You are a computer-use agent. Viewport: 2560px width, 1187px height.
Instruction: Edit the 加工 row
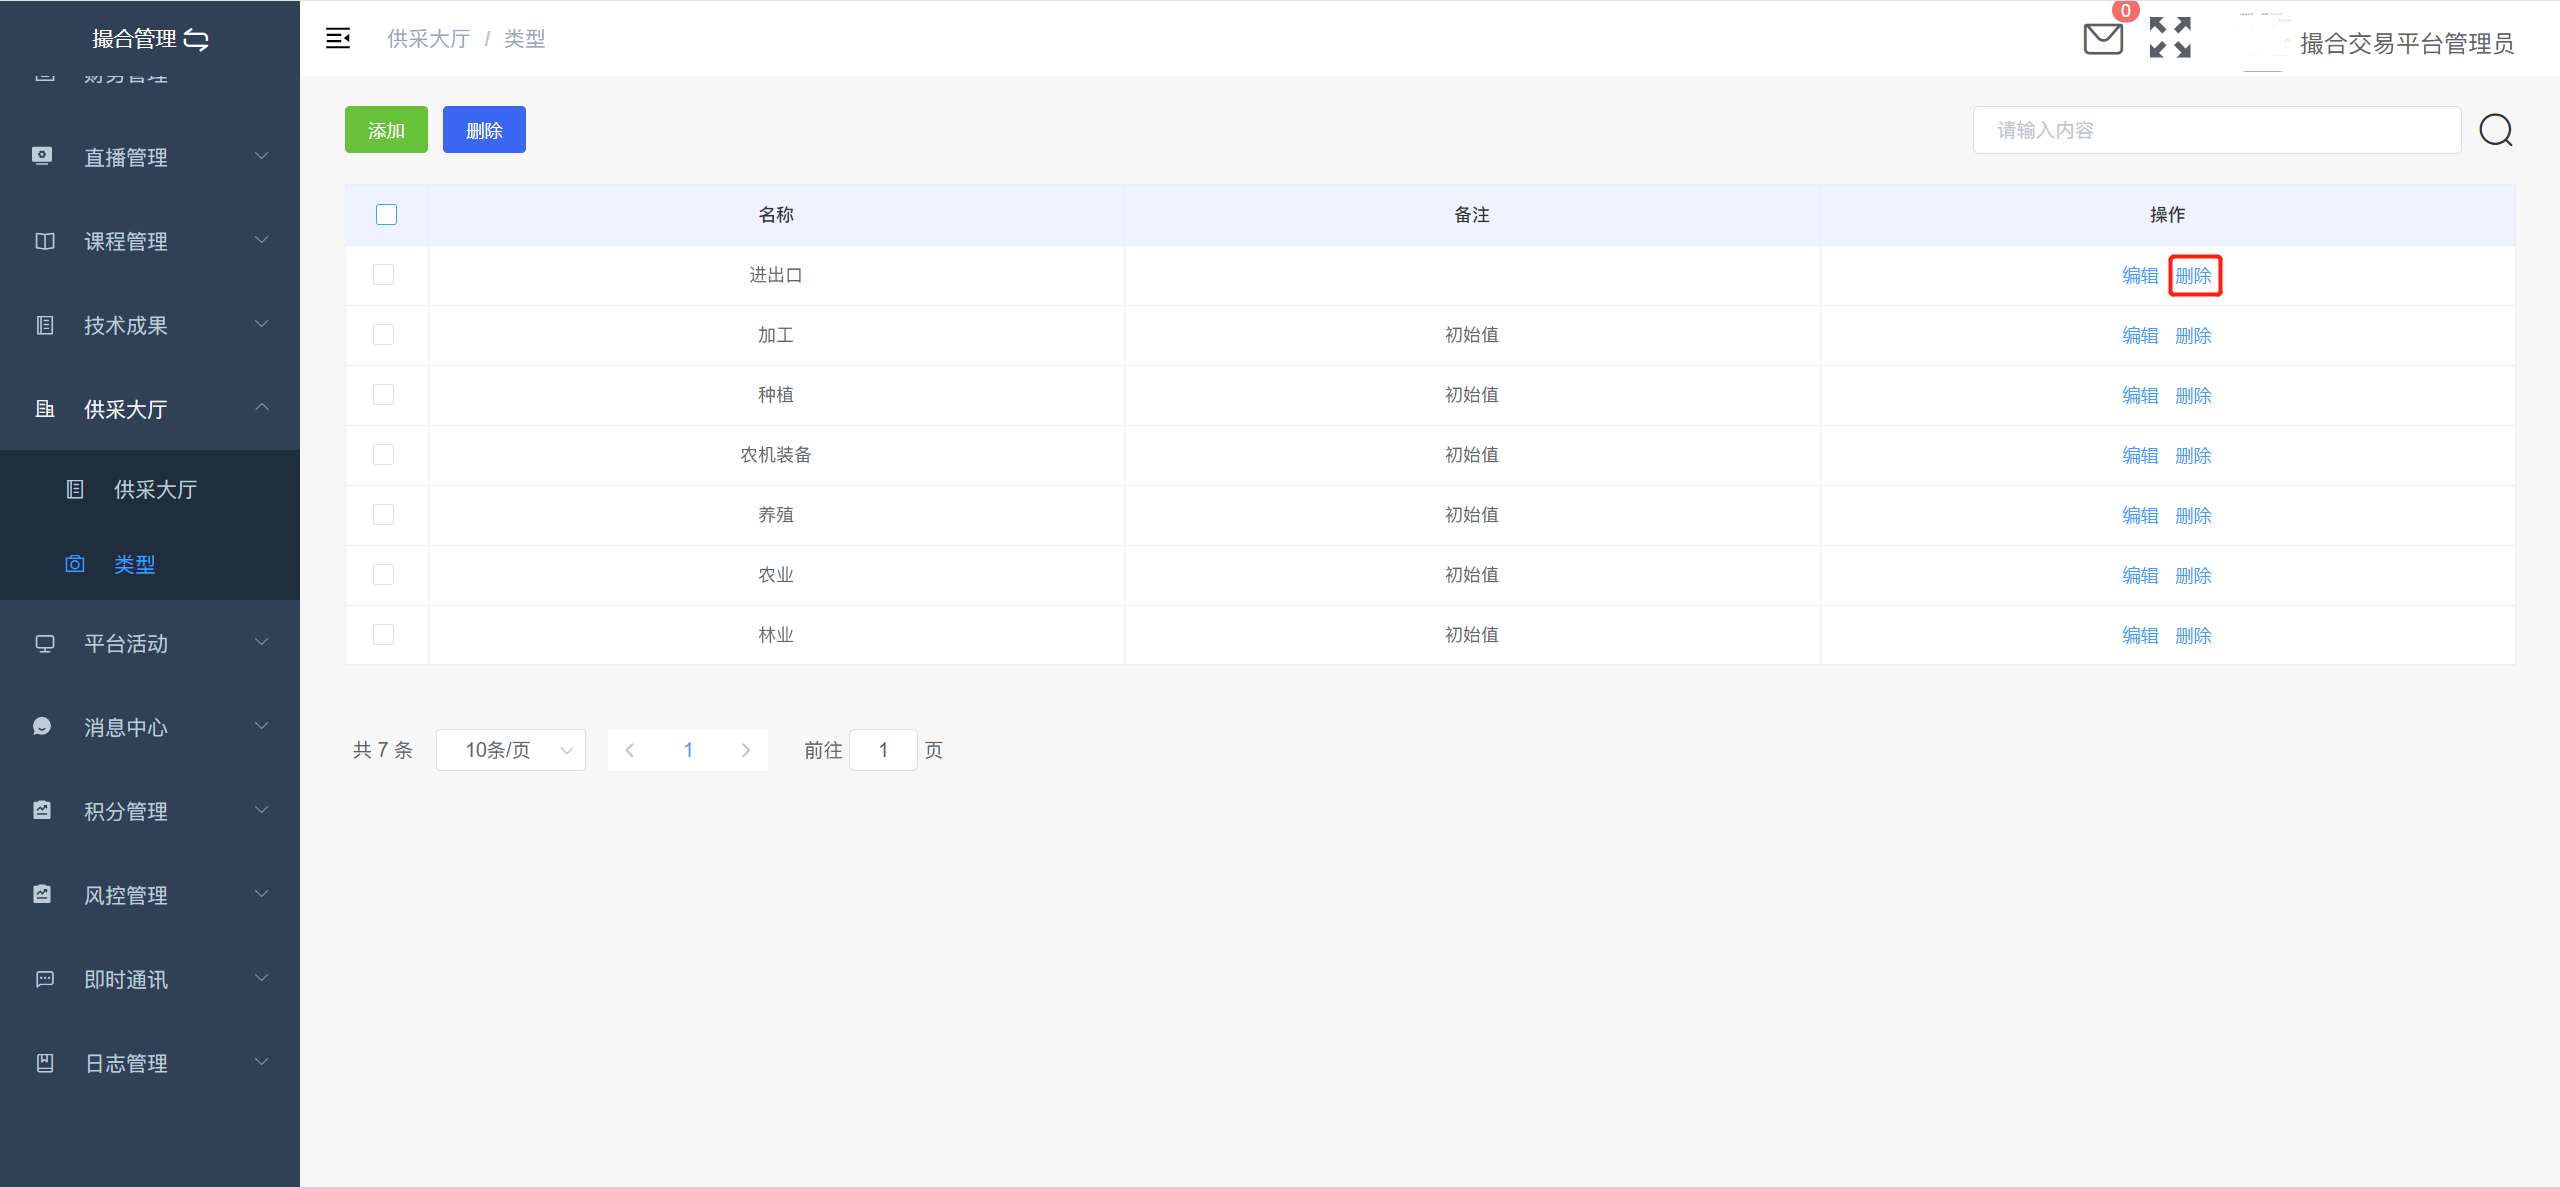click(2140, 335)
